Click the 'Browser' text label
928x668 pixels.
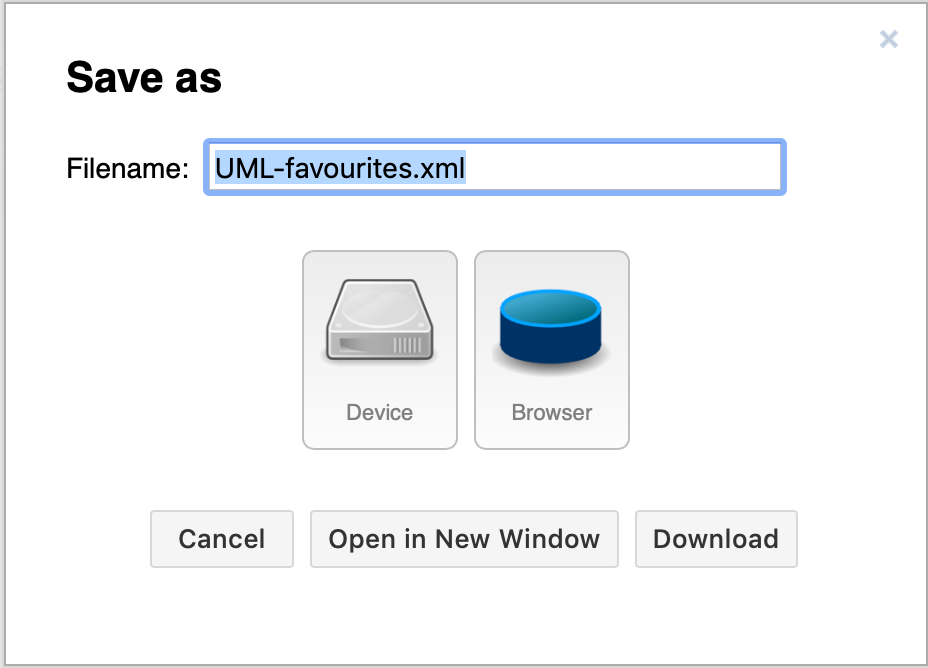tap(552, 412)
